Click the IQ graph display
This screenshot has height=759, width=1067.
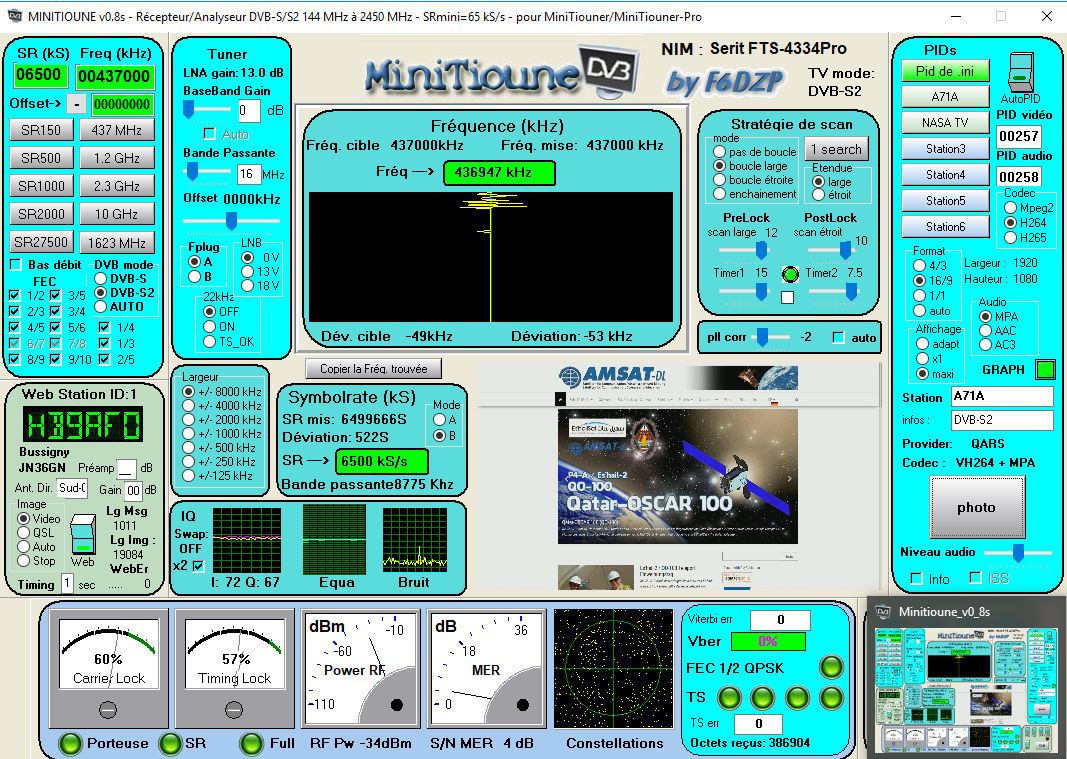pos(247,540)
